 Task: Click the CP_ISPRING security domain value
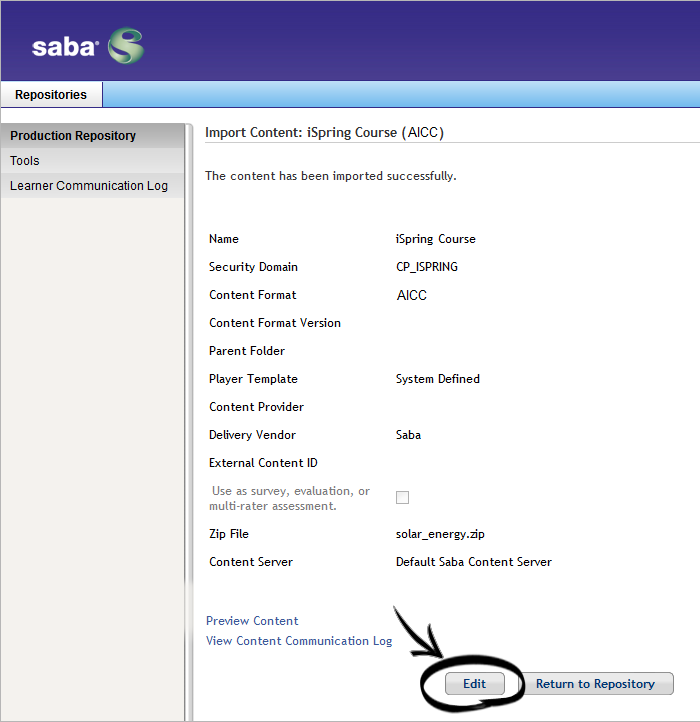pos(426,267)
